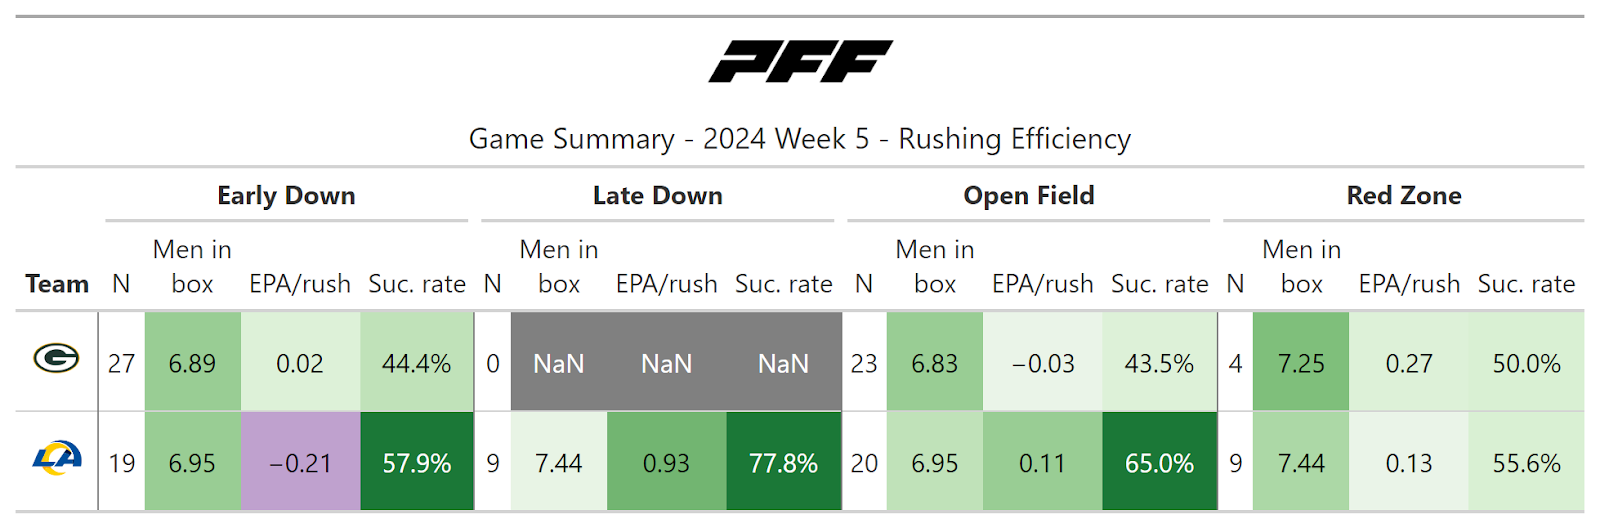The height and width of the screenshot is (528, 1600).
Task: Click the Game Summary title text
Action: tap(800, 139)
